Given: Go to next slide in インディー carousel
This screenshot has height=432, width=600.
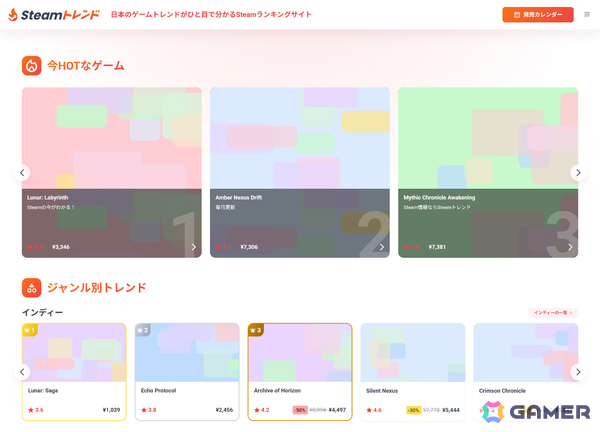Looking at the screenshot, I should pos(578,372).
